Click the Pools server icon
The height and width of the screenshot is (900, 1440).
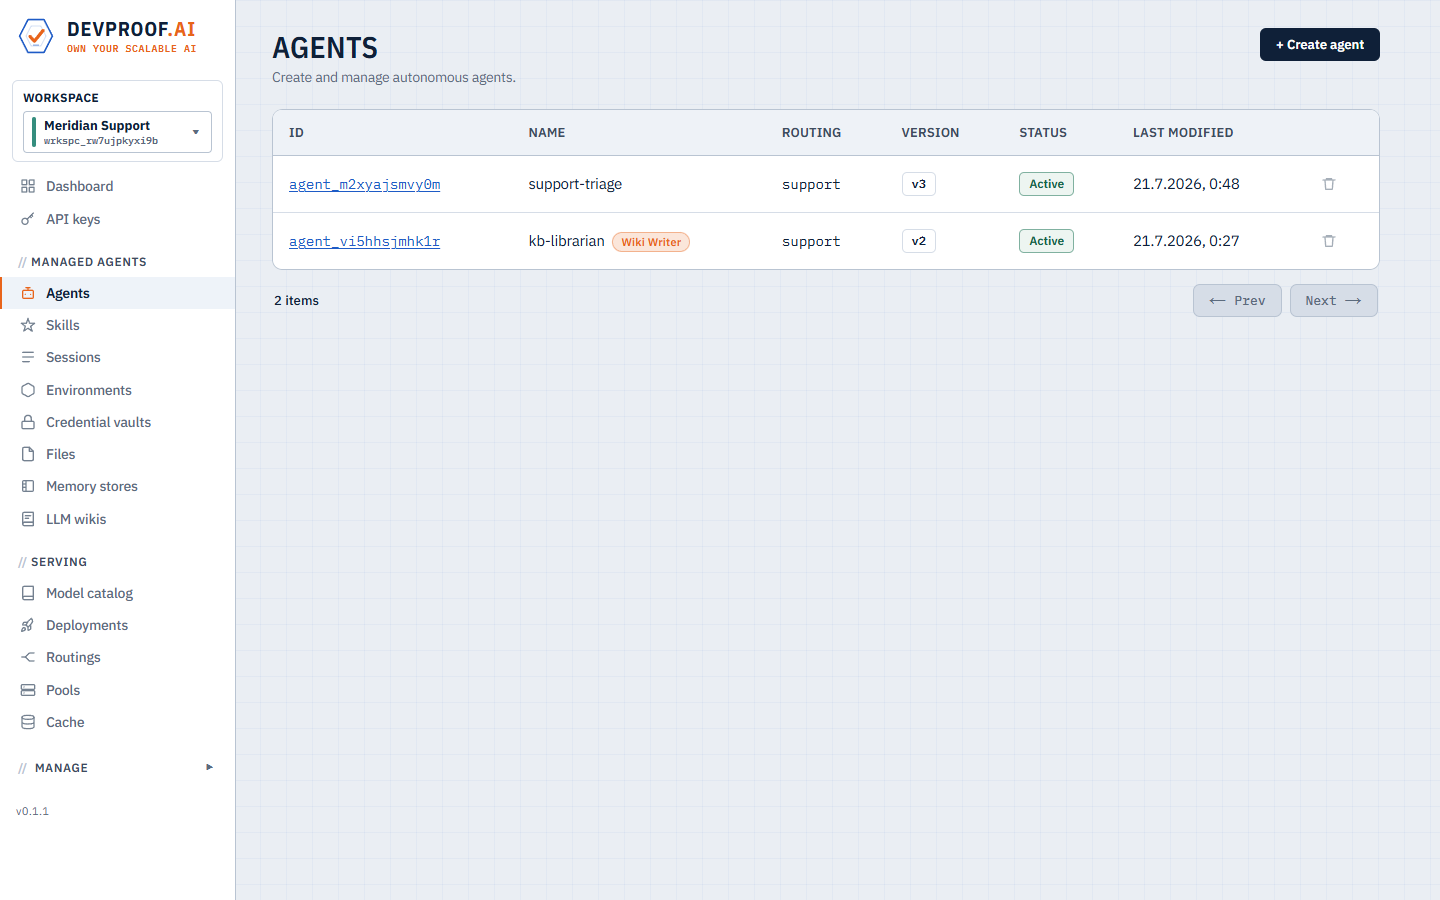[x=28, y=690]
